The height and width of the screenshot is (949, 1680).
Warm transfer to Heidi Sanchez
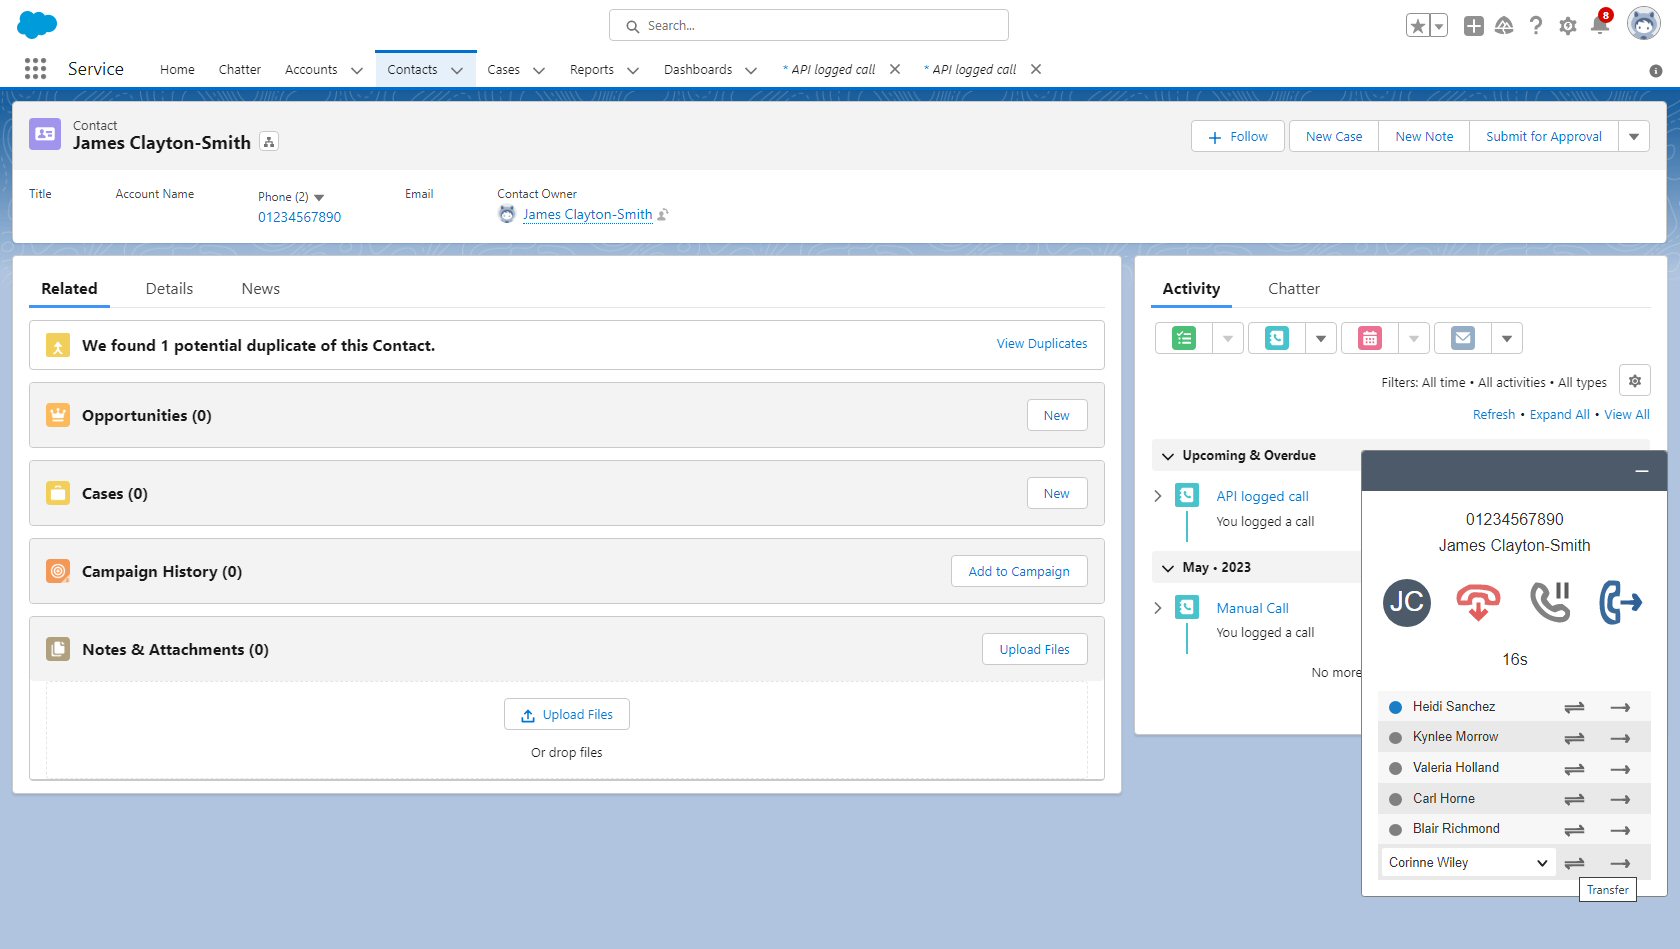[1574, 707]
